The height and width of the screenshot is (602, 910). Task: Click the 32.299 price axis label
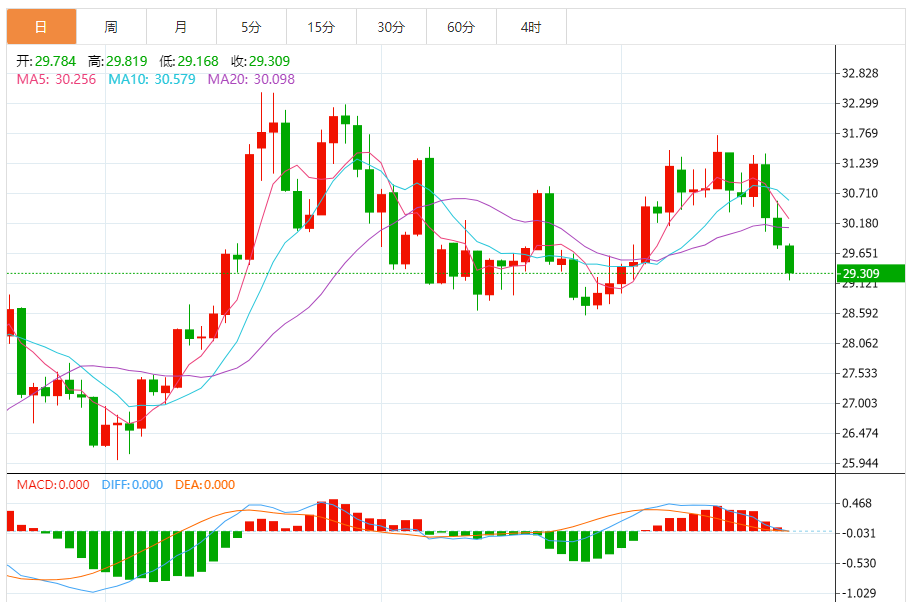click(860, 103)
